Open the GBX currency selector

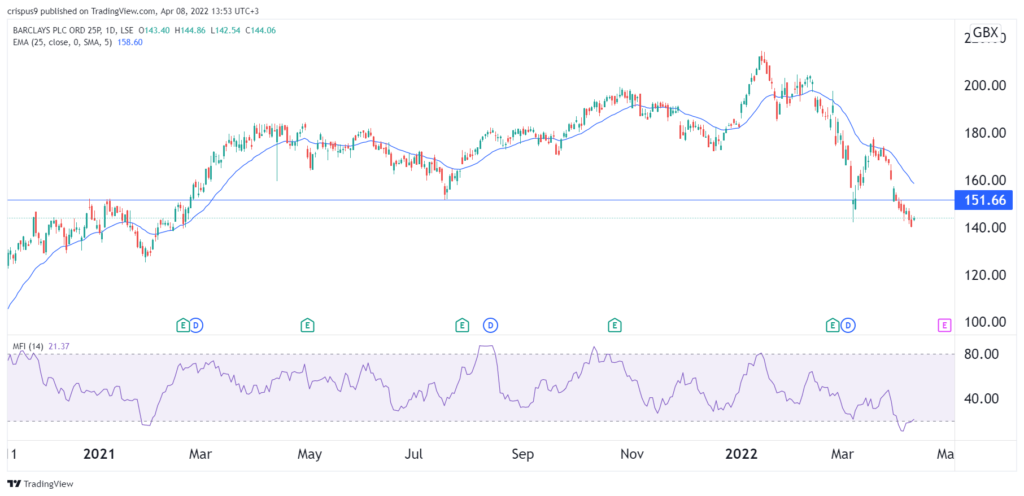click(985, 32)
